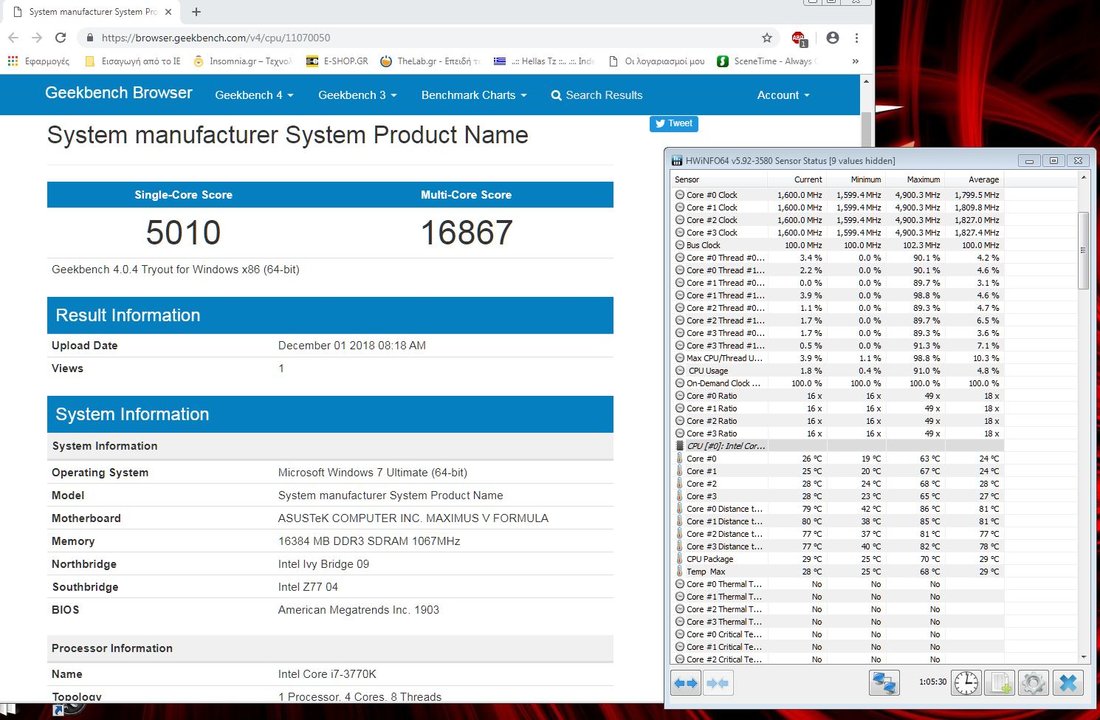Select the Max CPU/Thread Usage row
This screenshot has height=720, width=1100.
(838, 358)
